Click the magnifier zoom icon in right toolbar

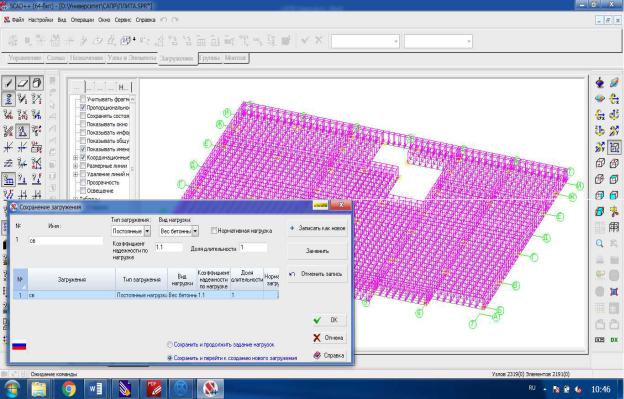[600, 243]
